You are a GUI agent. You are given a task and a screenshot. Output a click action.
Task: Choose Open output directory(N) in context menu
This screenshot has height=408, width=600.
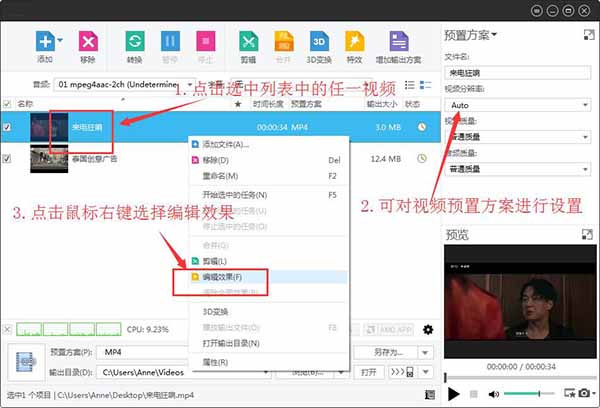point(269,343)
